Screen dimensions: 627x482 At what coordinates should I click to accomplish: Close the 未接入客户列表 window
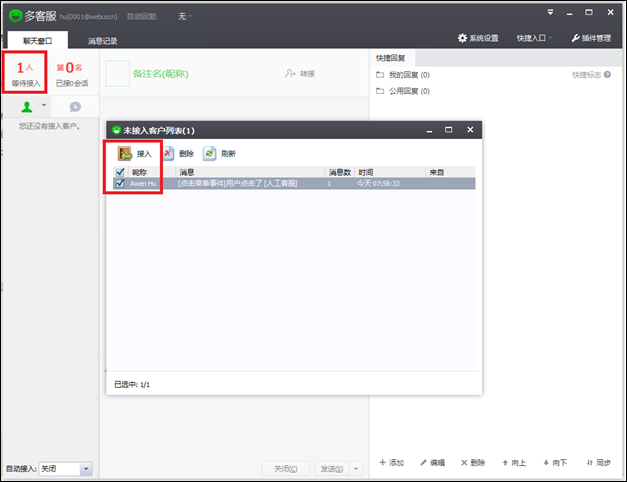(470, 130)
